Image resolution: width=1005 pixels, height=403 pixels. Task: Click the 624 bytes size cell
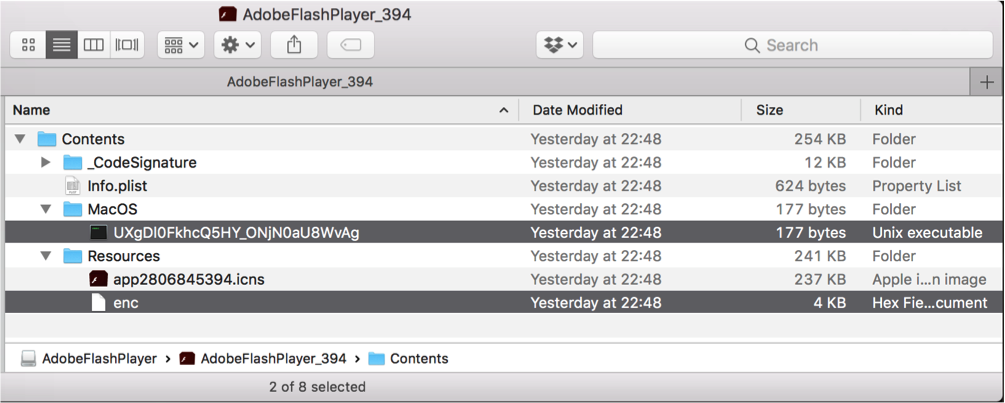(x=810, y=186)
